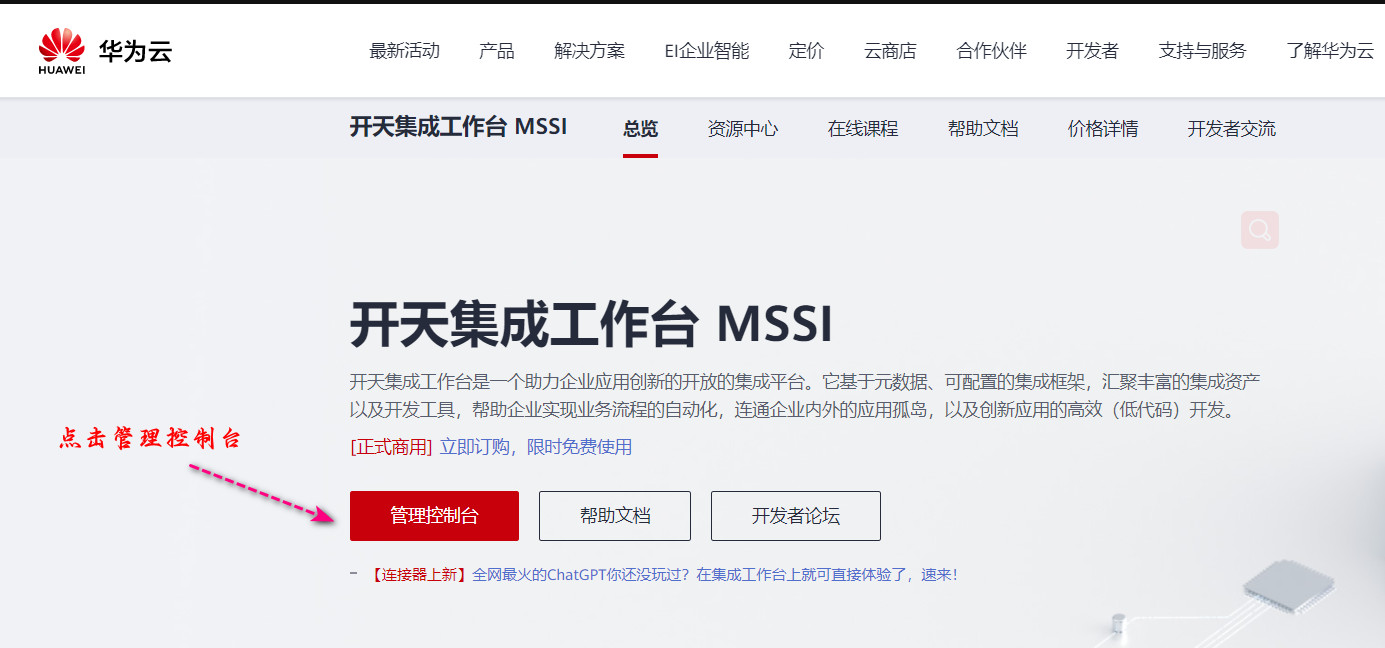
Task: Open the 价格详情 tab
Action: point(1103,129)
